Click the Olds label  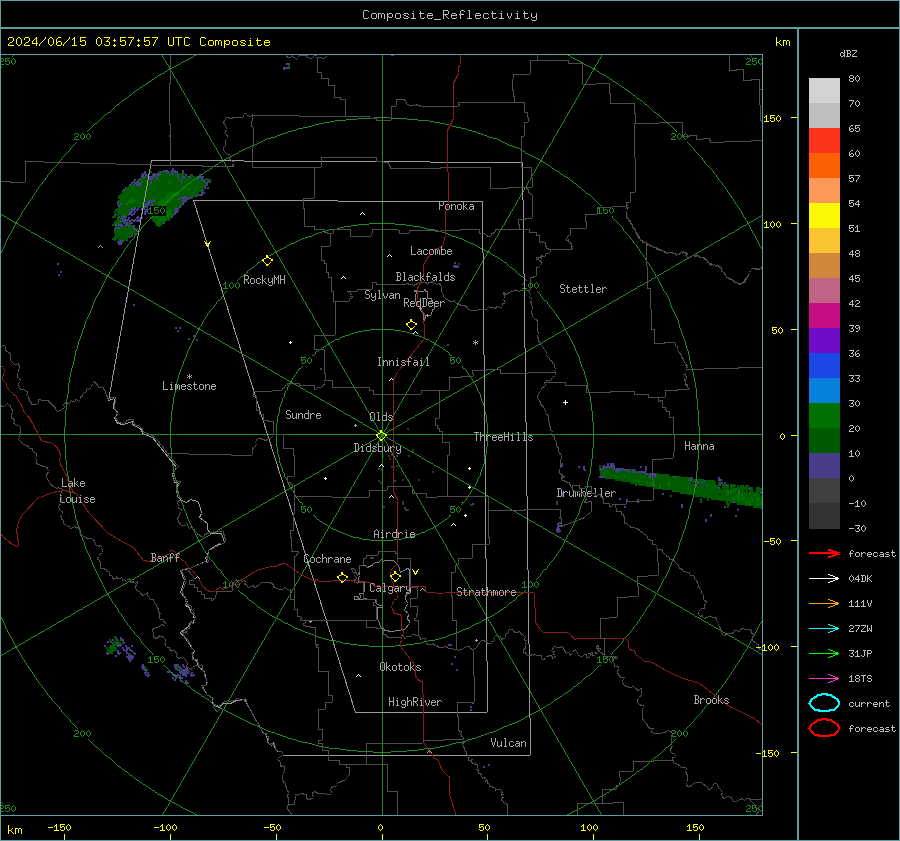coord(381,417)
